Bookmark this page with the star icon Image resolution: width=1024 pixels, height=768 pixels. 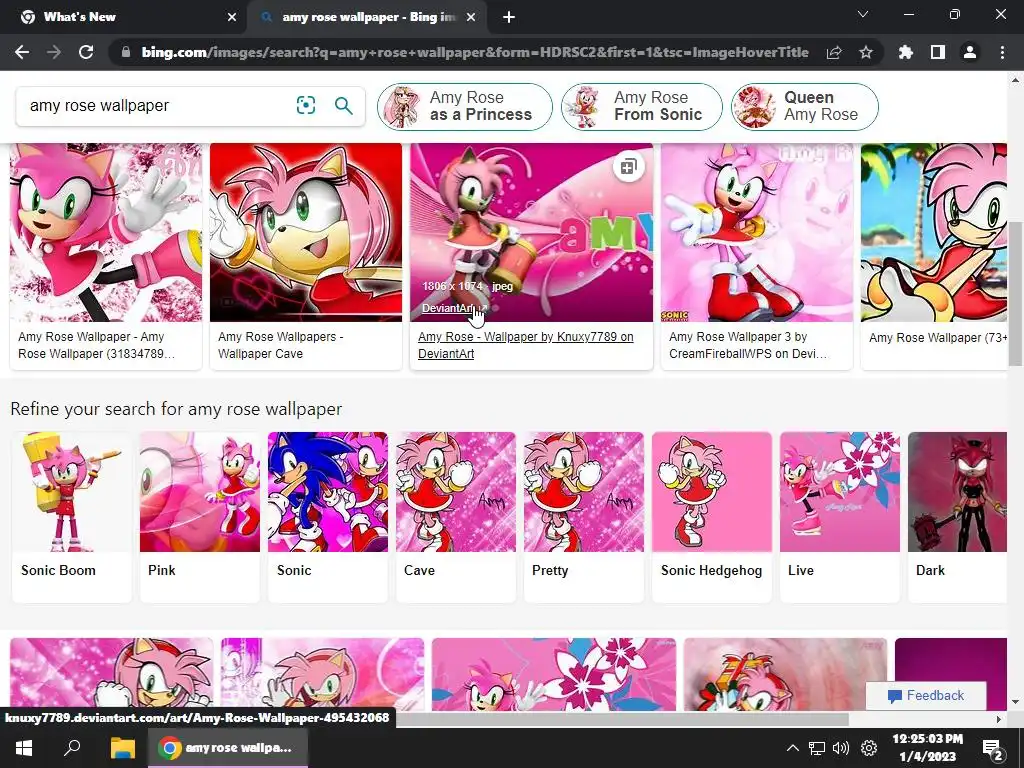click(x=866, y=52)
